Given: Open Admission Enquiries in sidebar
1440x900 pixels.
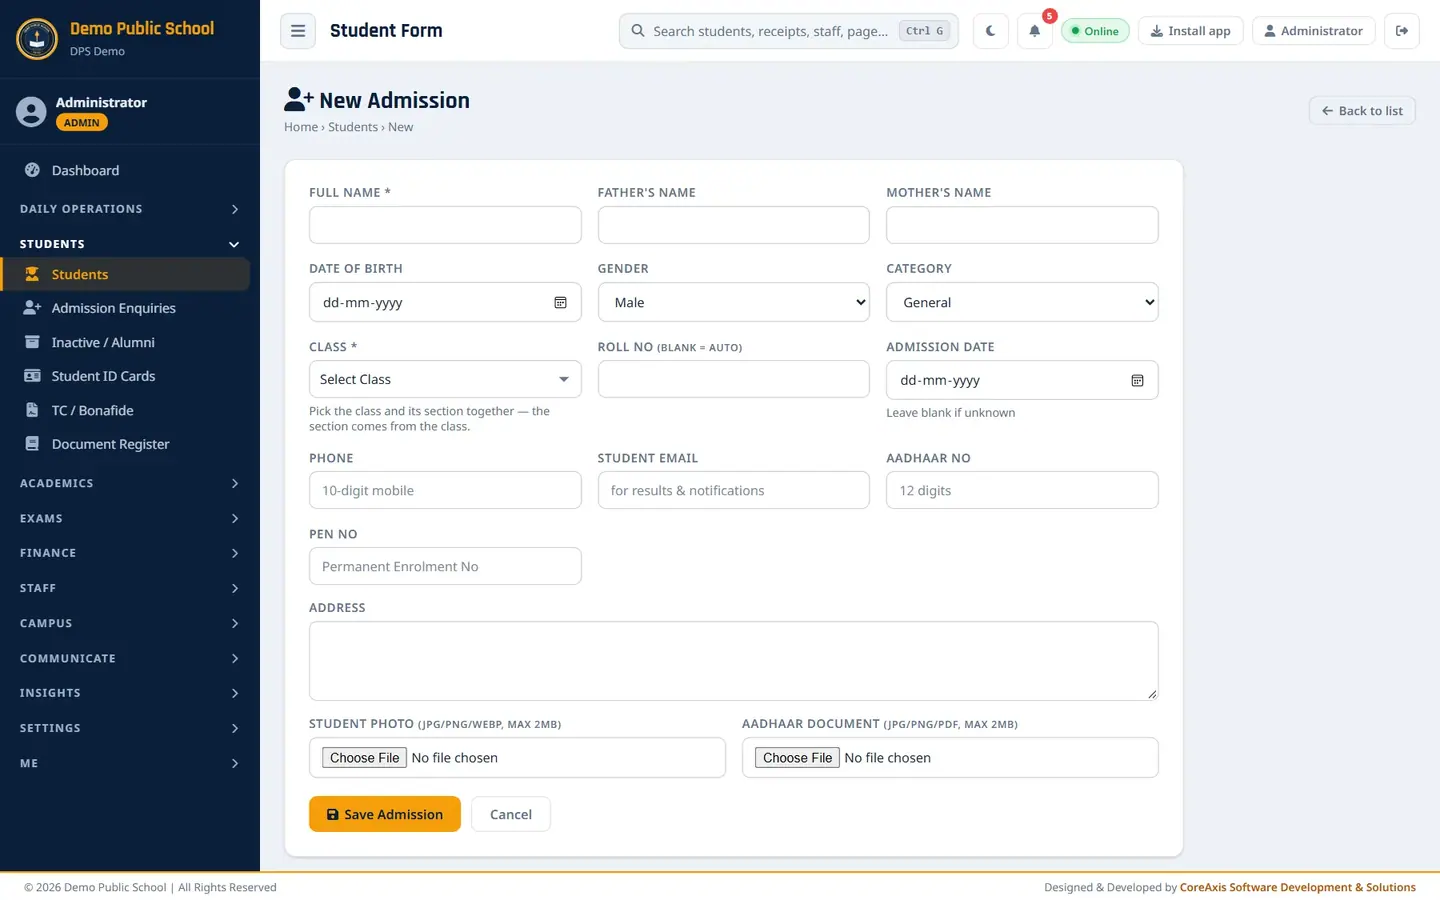Looking at the screenshot, I should tap(125, 308).
